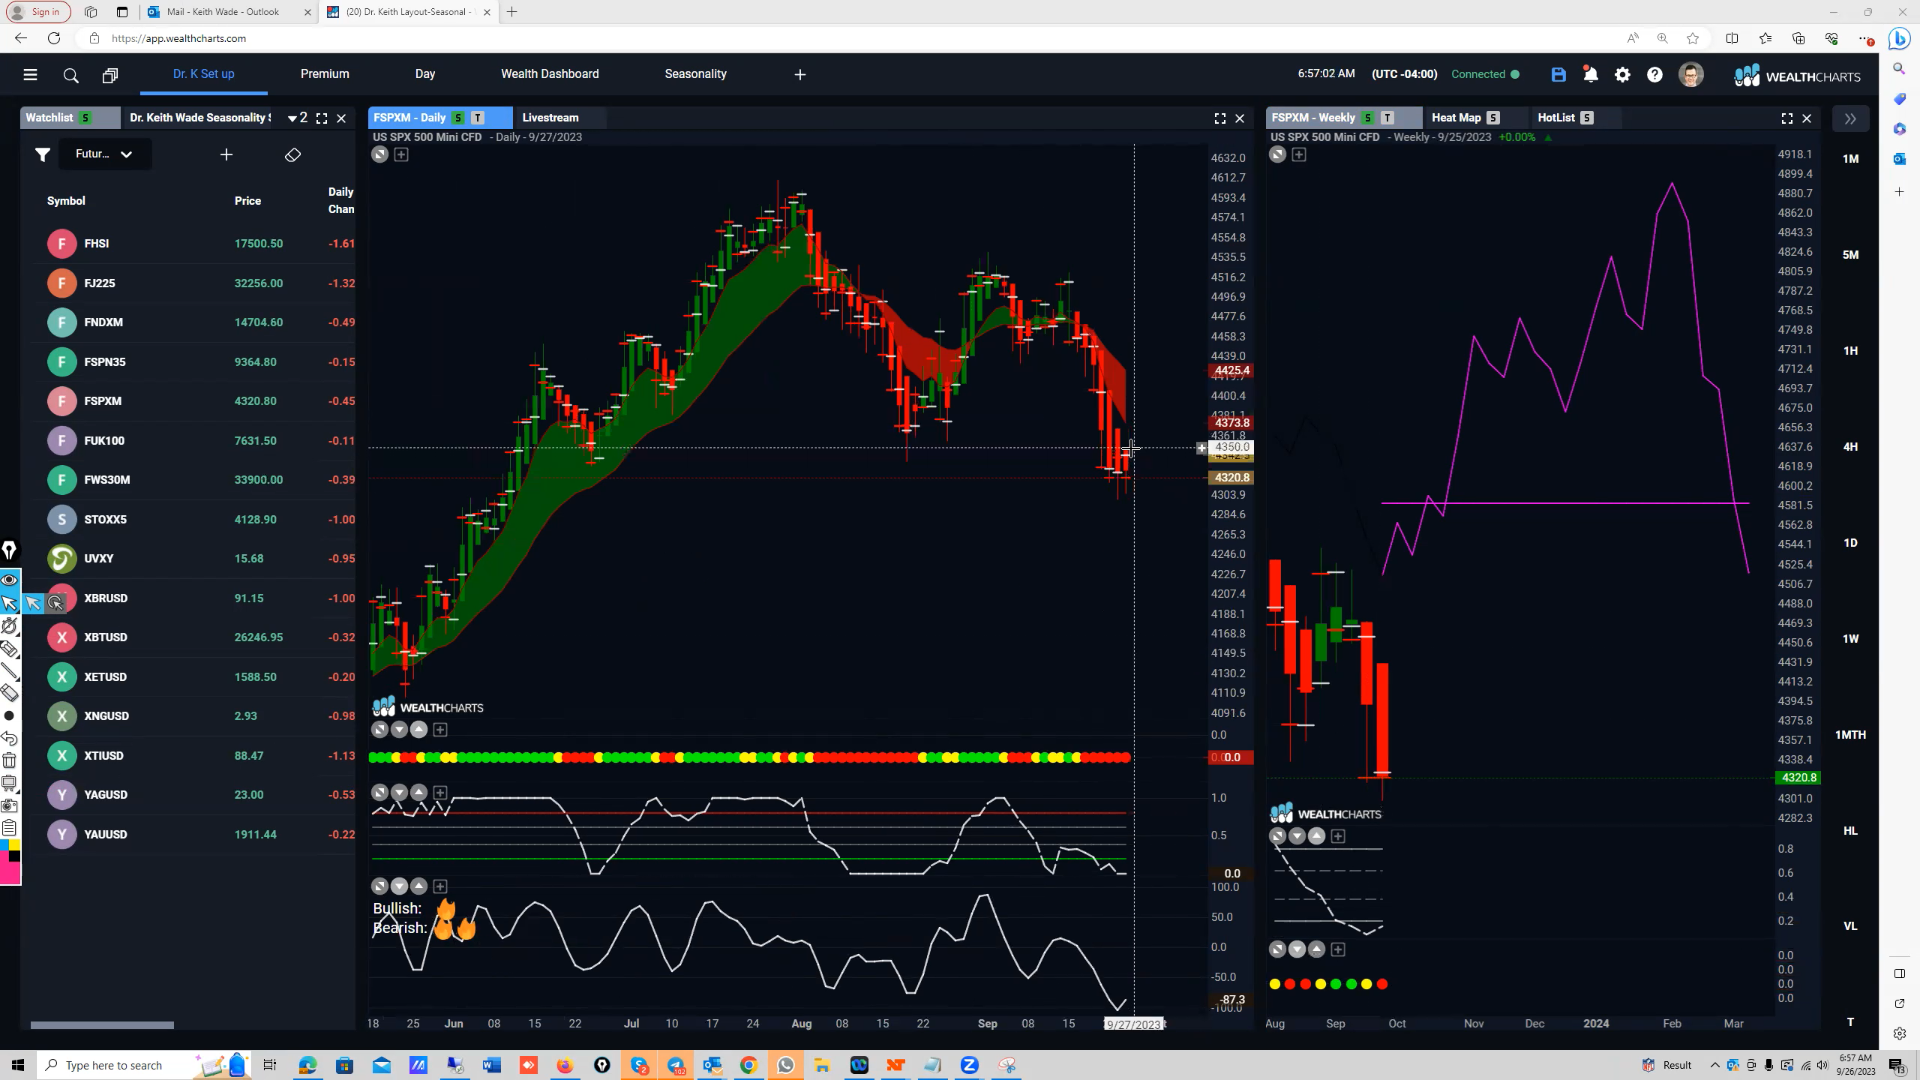Click the watchlist filter funnel icon
The width and height of the screenshot is (1920, 1080).
pyautogui.click(x=42, y=154)
